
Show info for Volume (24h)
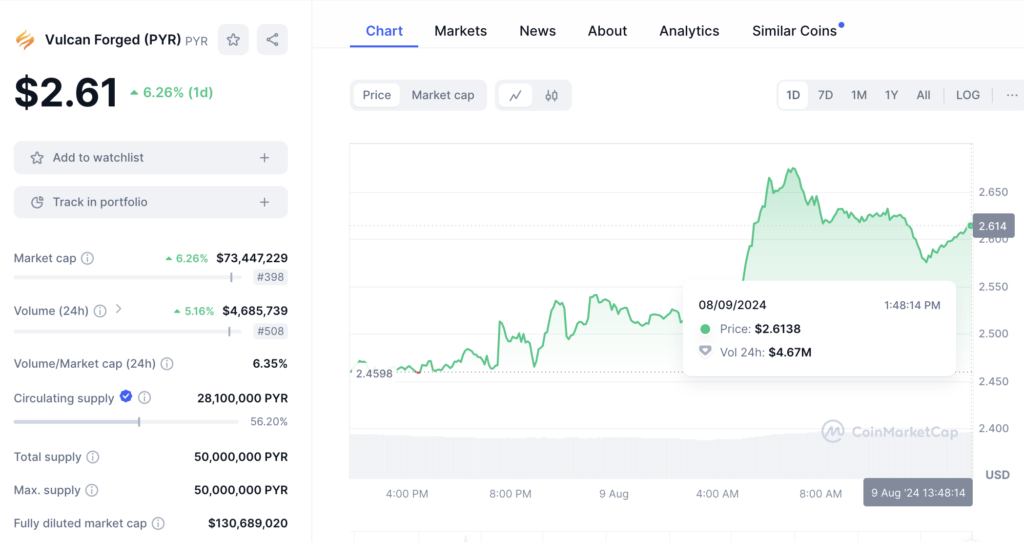point(100,311)
